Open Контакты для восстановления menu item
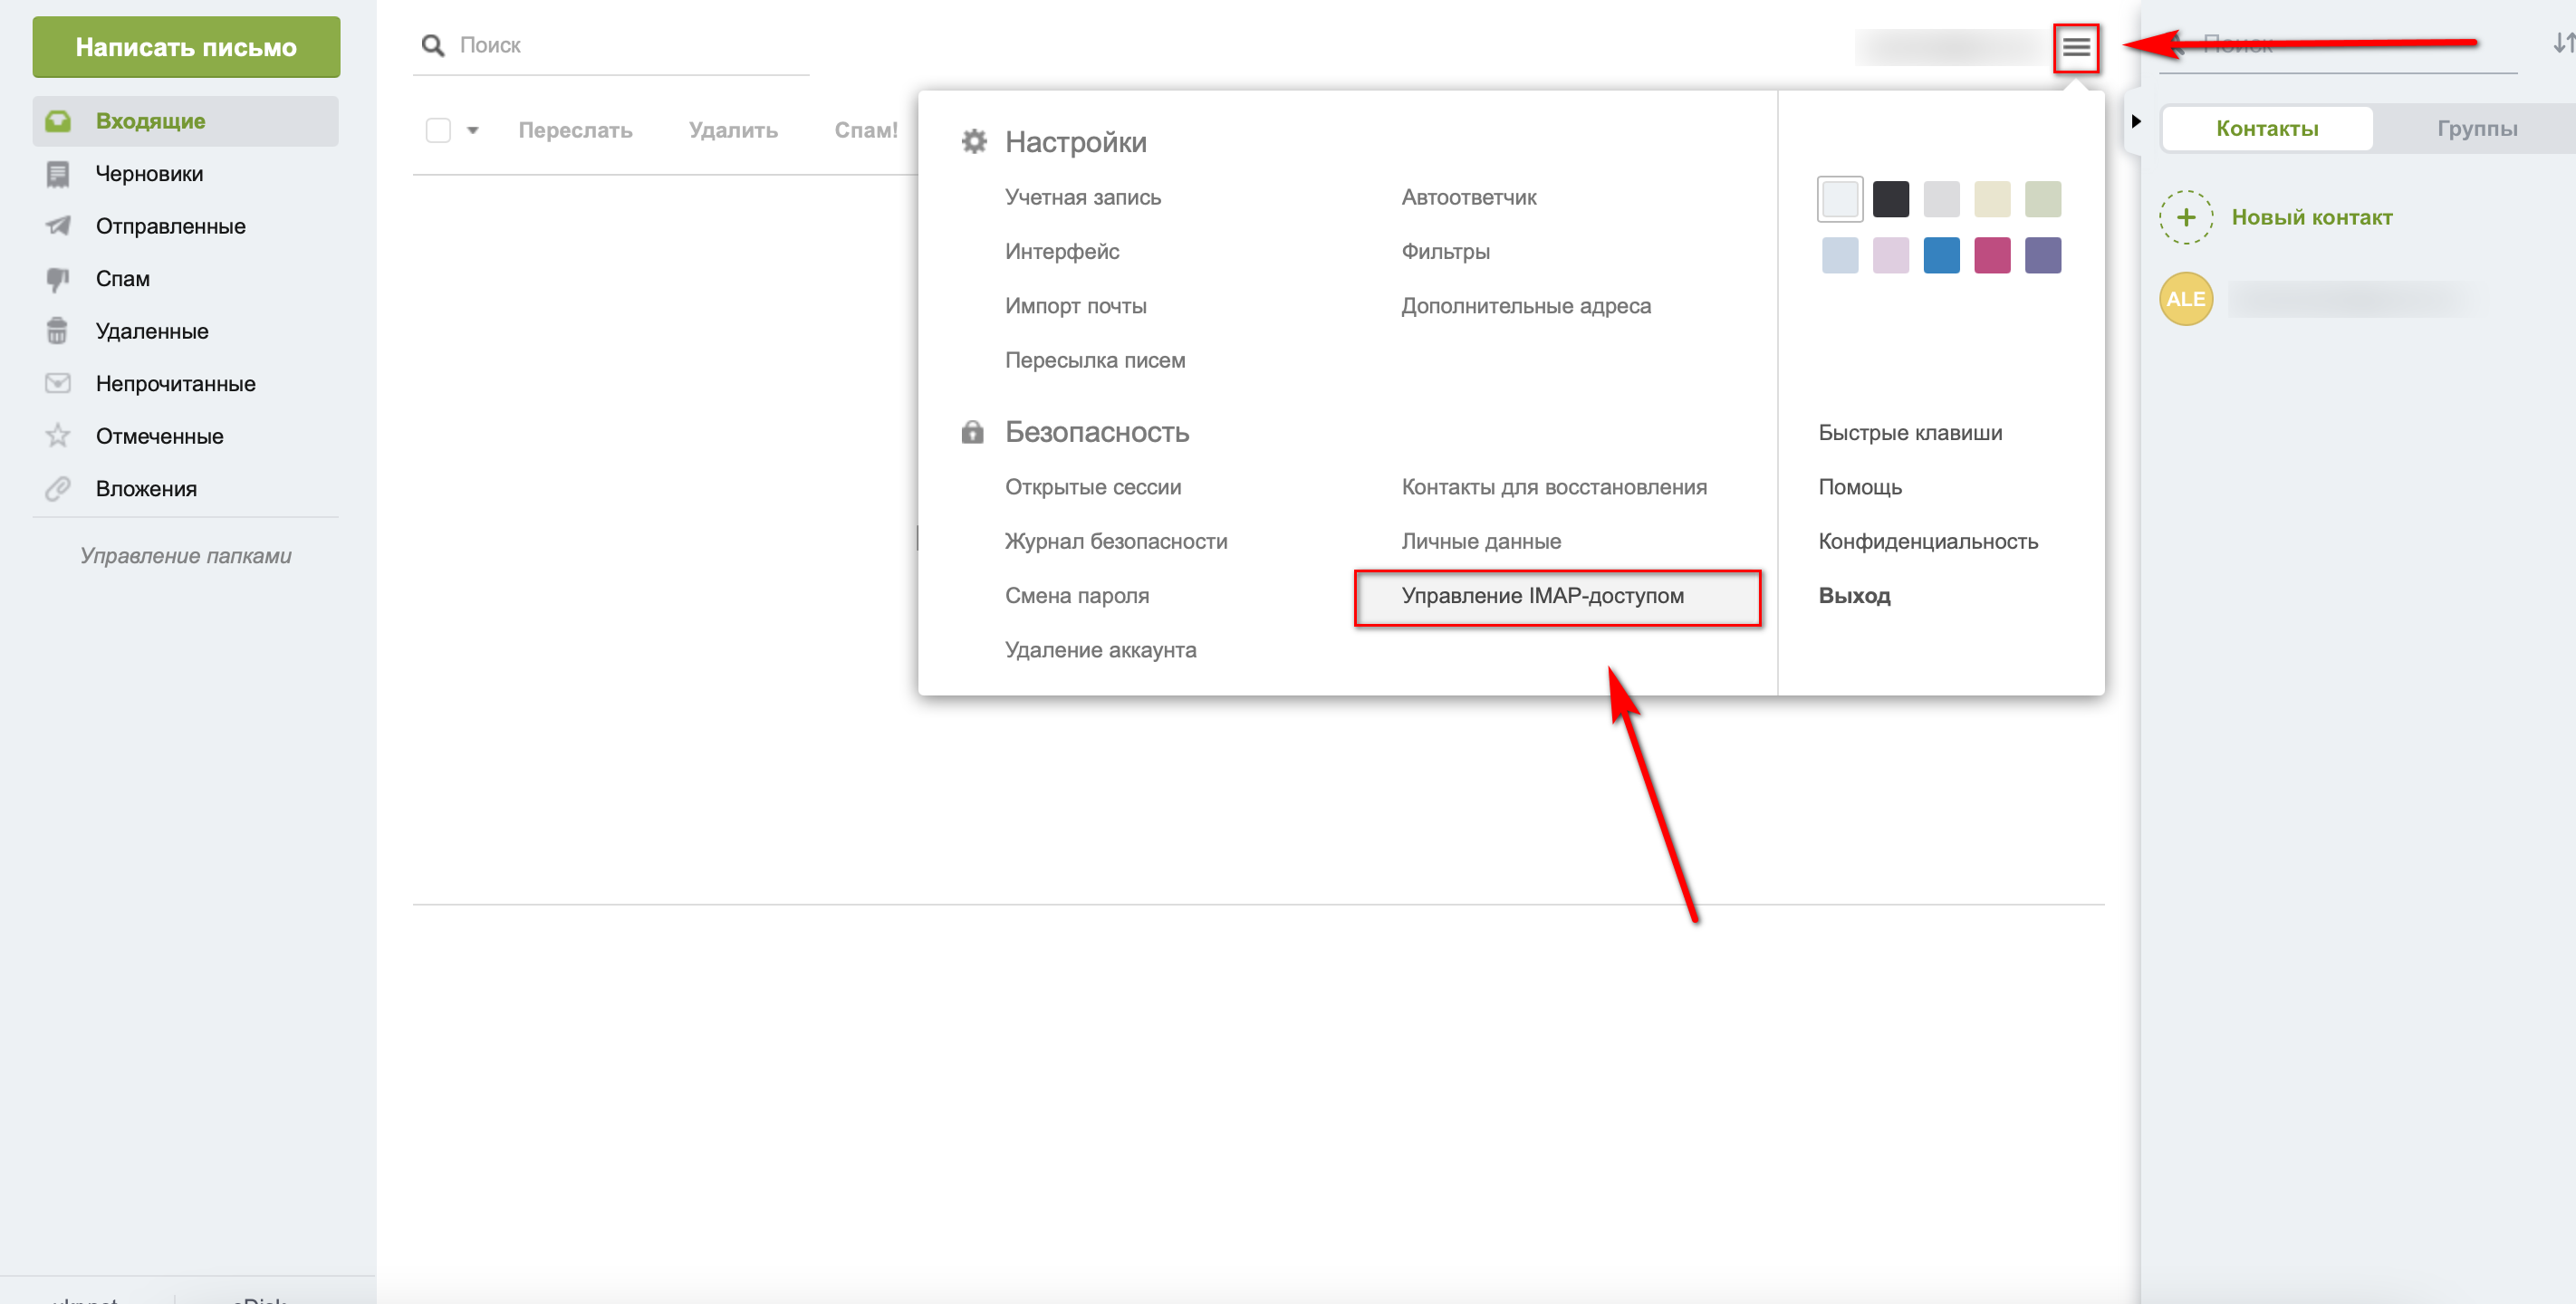2576x1304 pixels. coord(1553,487)
